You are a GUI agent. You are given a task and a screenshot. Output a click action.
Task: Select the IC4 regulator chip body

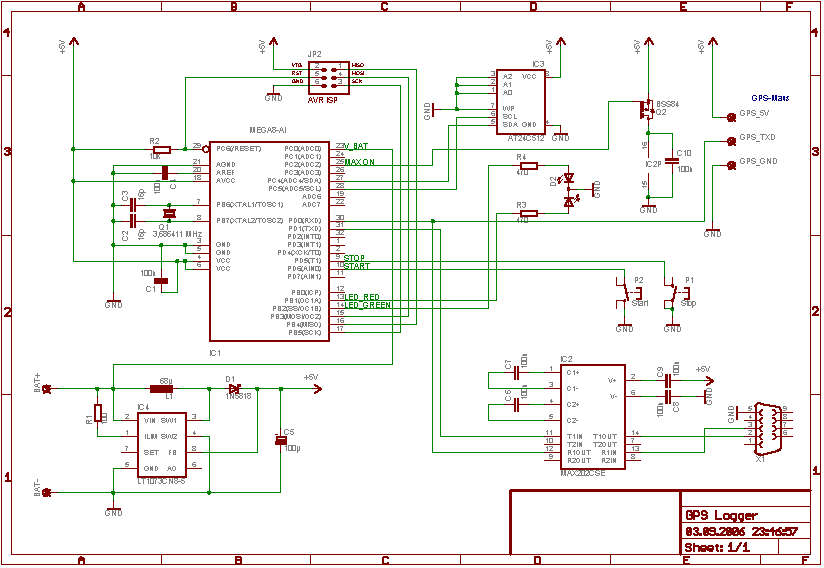click(162, 445)
